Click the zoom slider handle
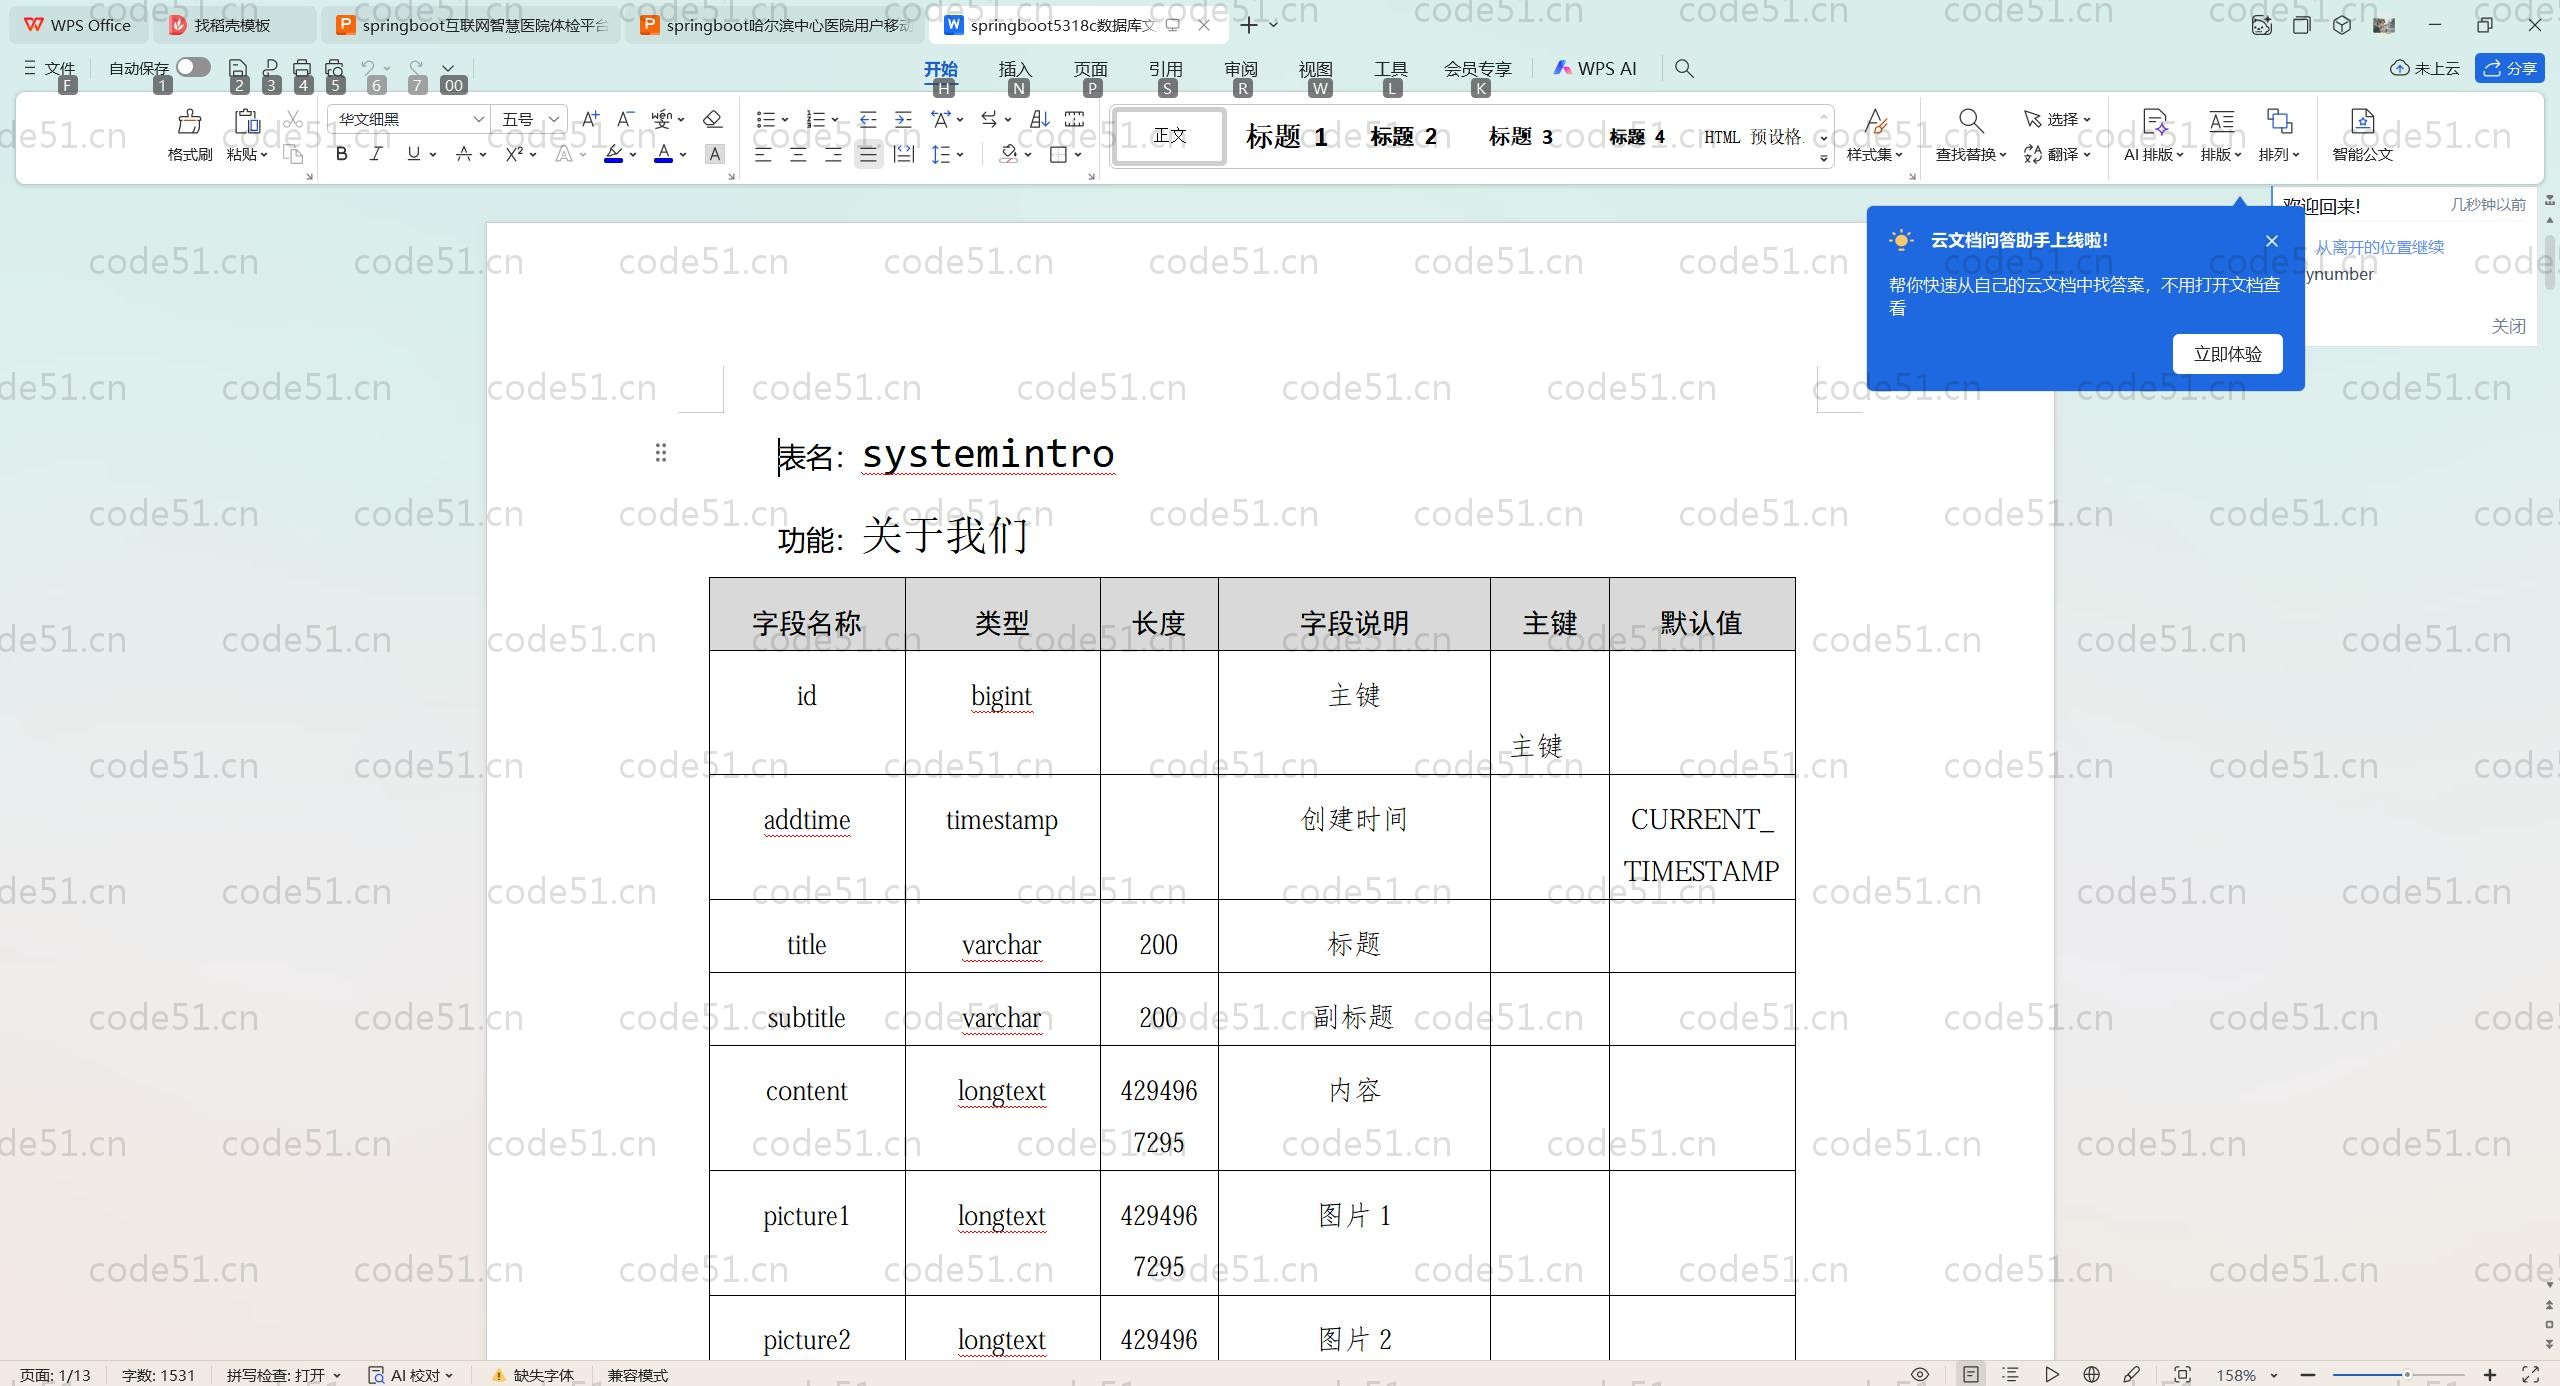This screenshot has height=1386, width=2560. (2407, 1375)
